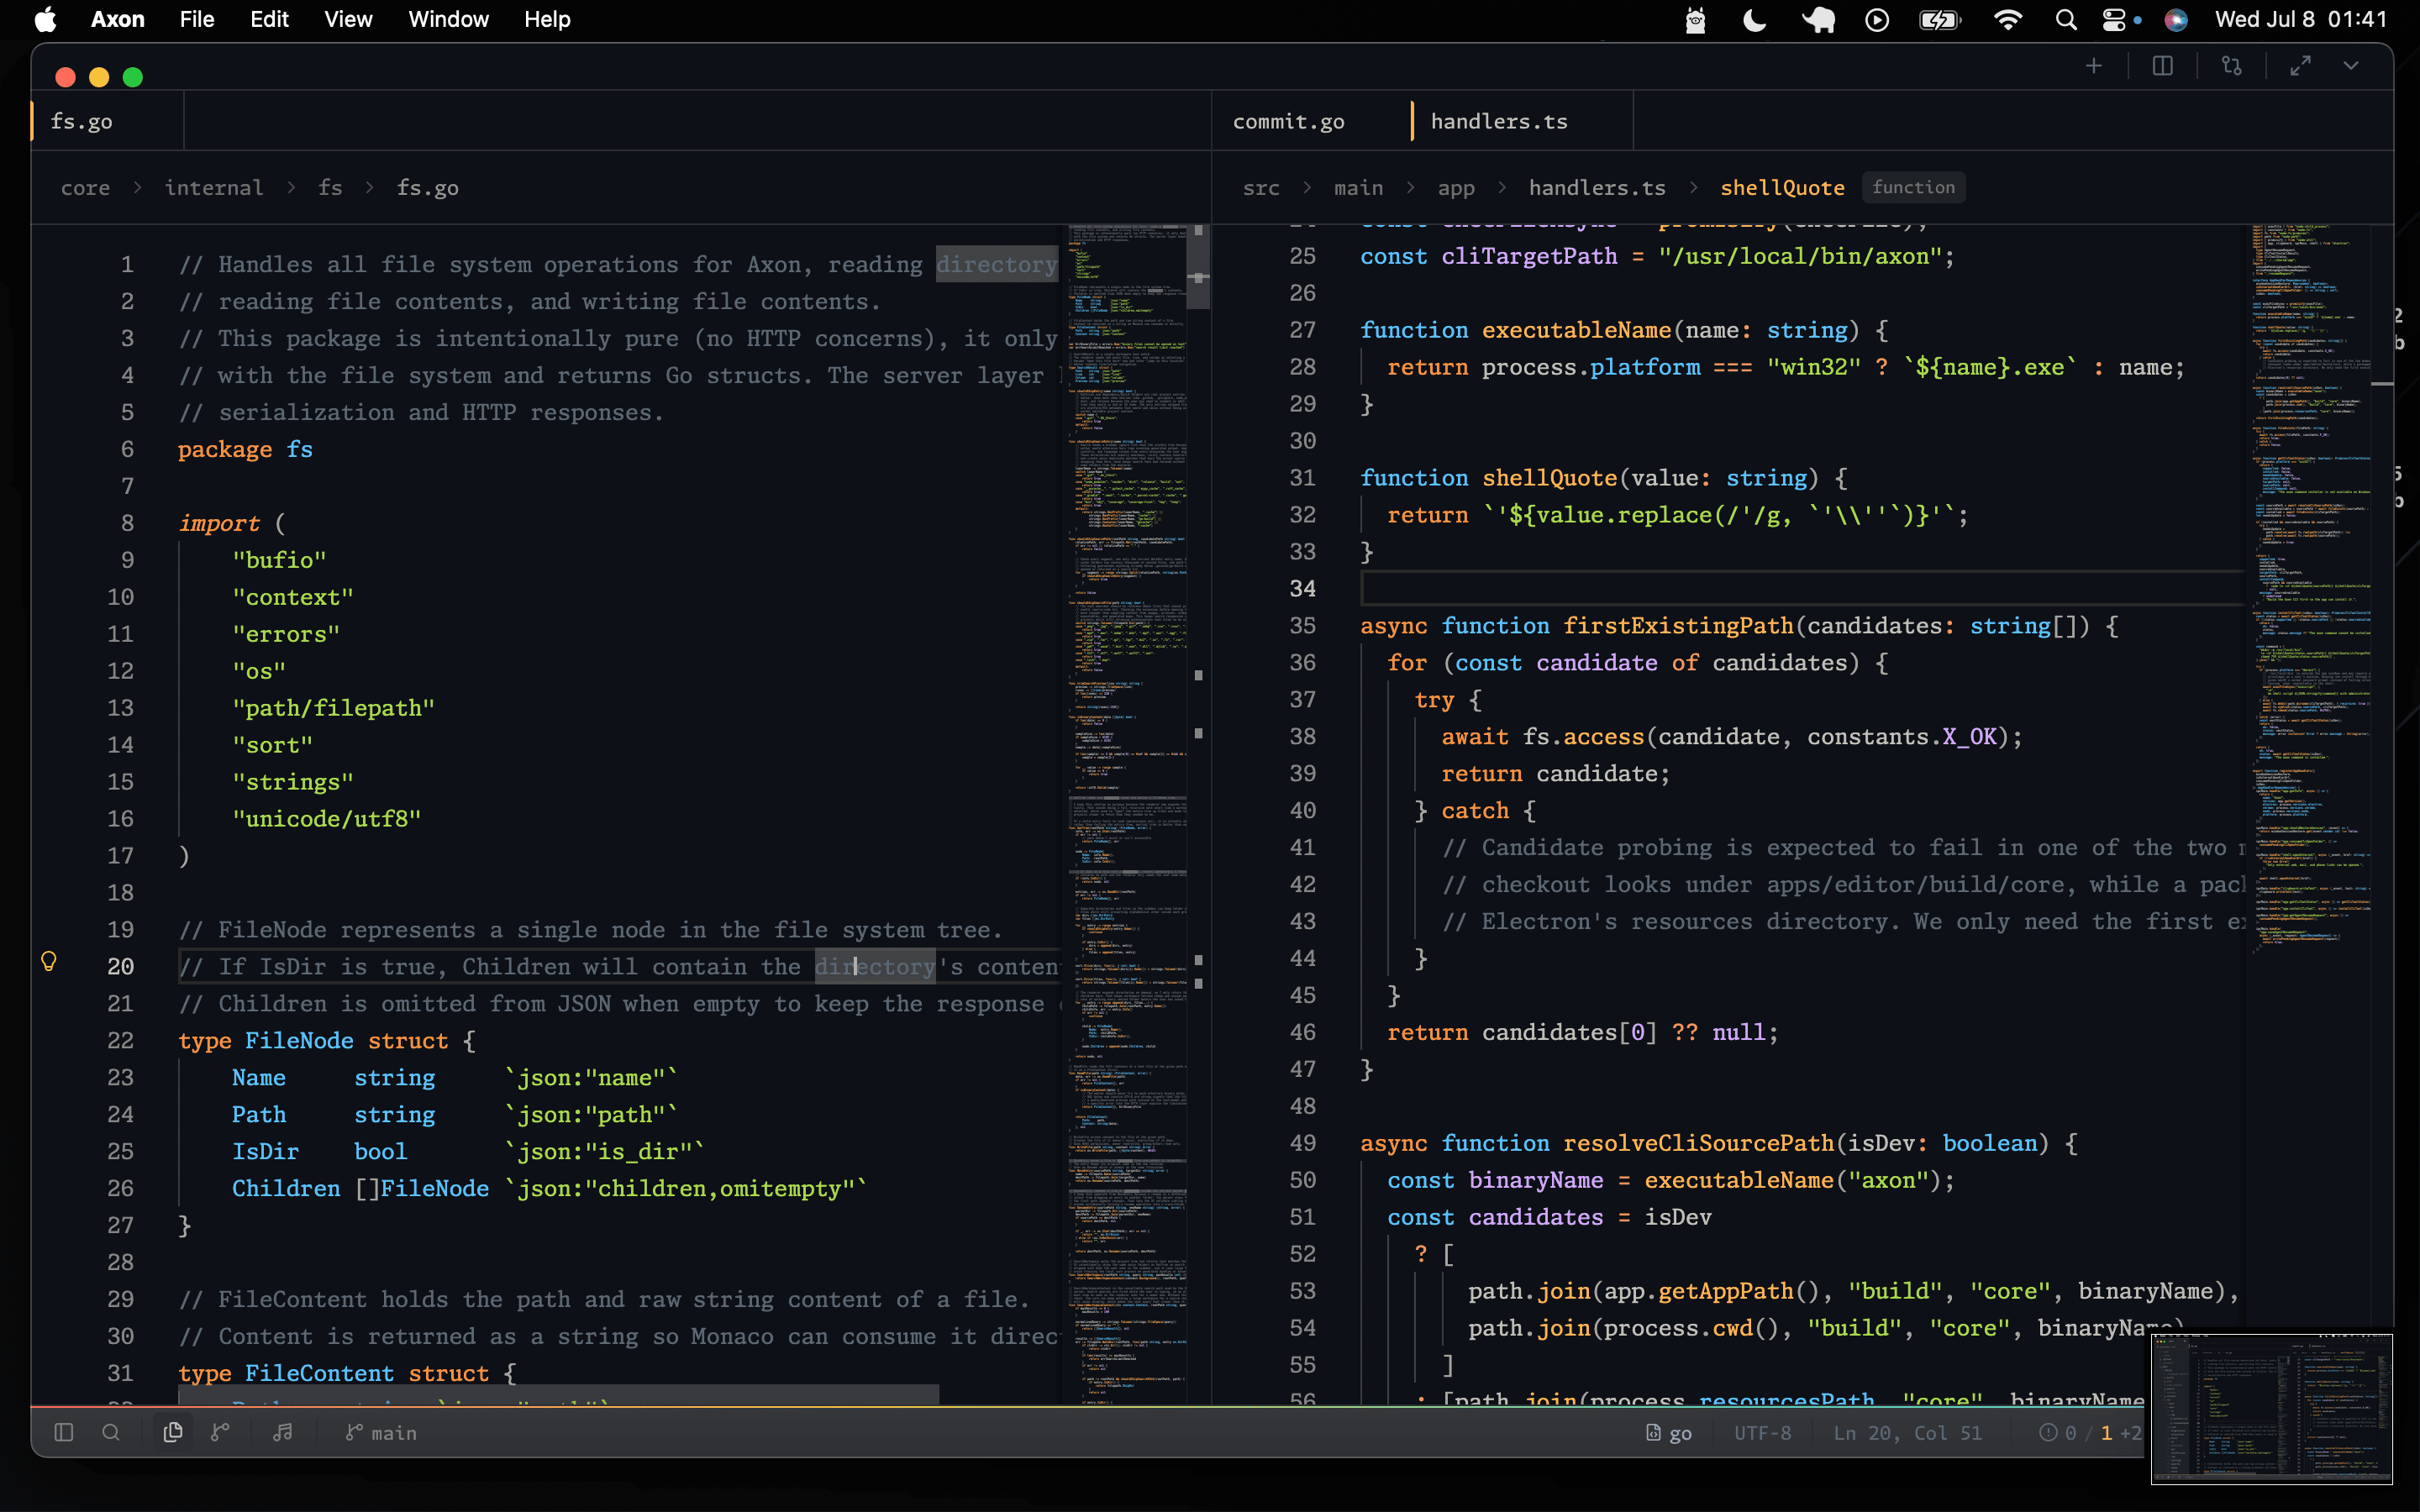Open the date and time clock
Image resolution: width=2420 pixels, height=1512 pixels.
pos(2300,19)
